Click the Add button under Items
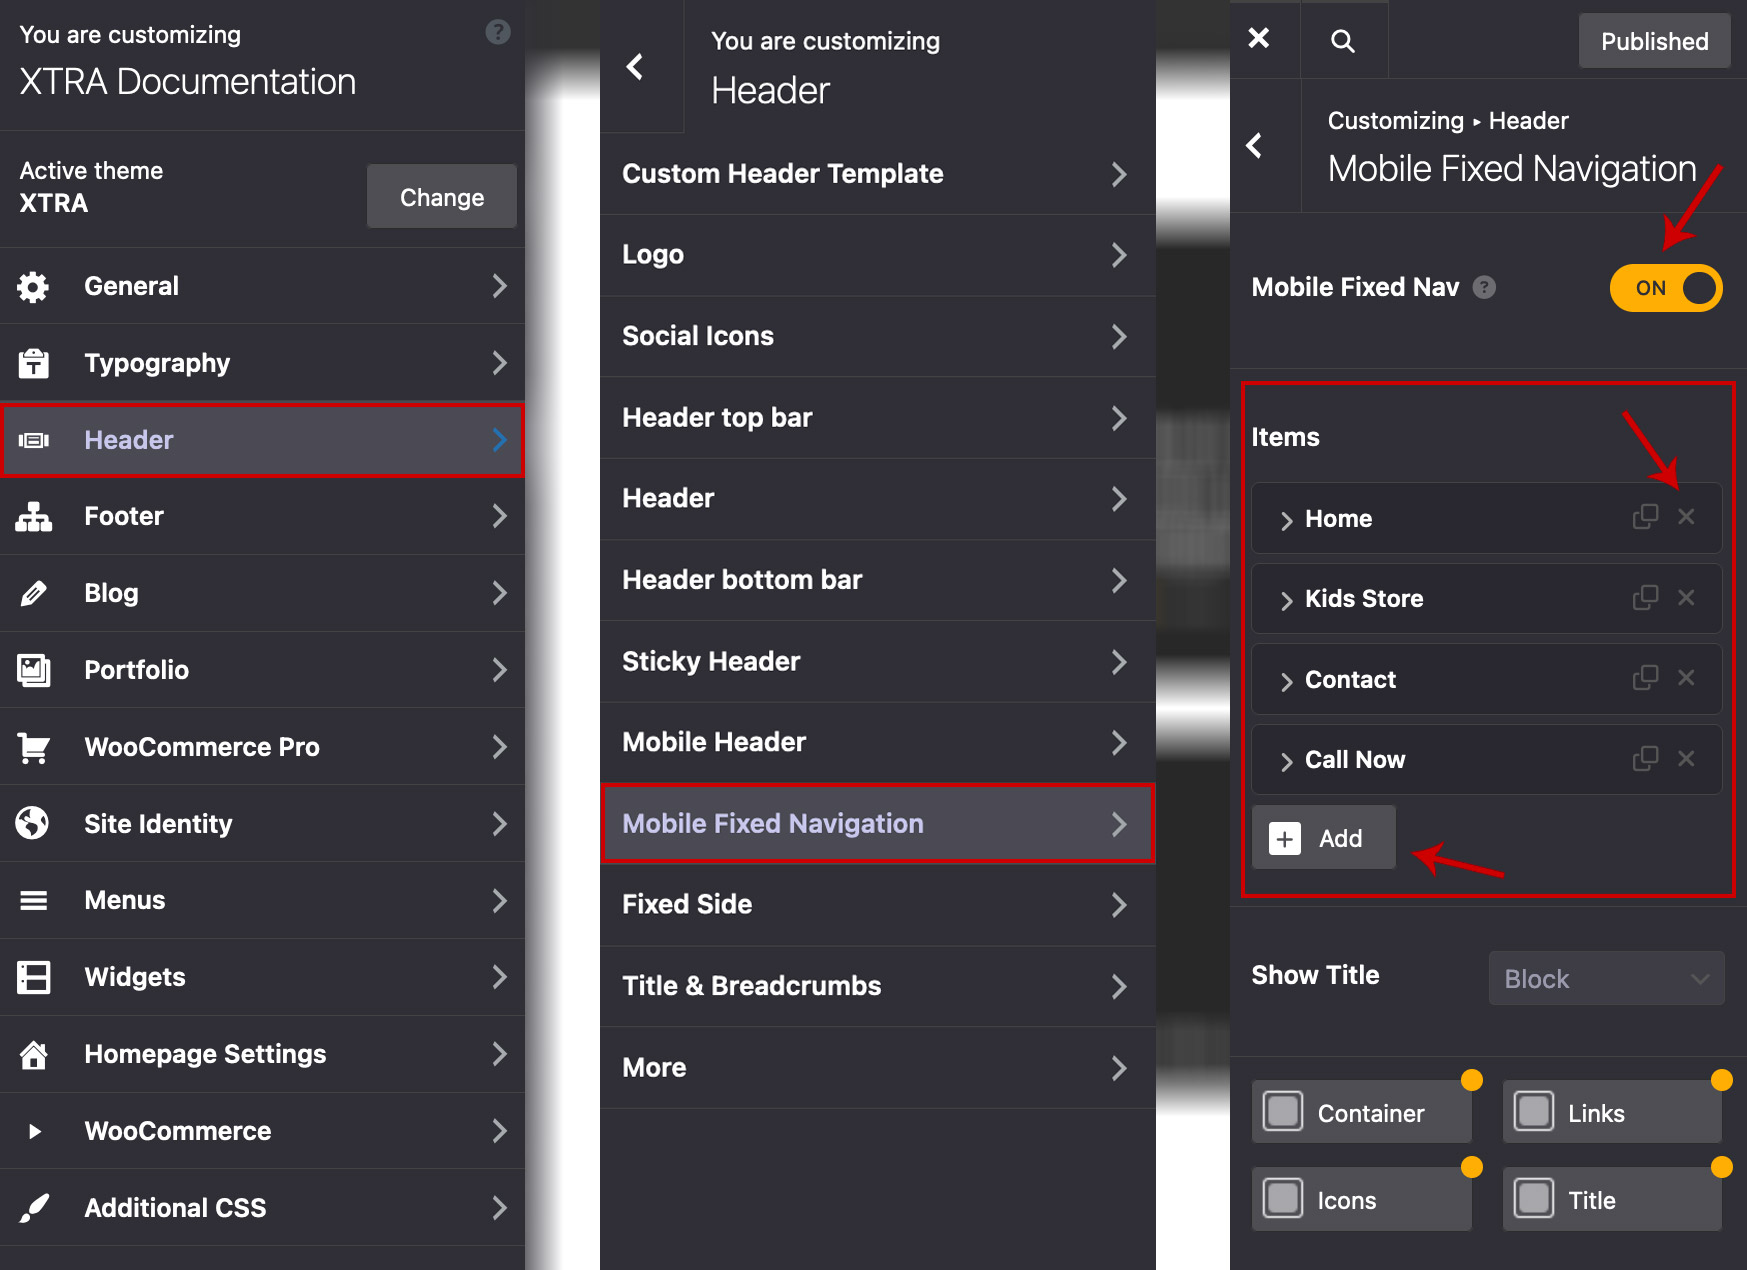This screenshot has width=1747, height=1270. [x=1323, y=838]
